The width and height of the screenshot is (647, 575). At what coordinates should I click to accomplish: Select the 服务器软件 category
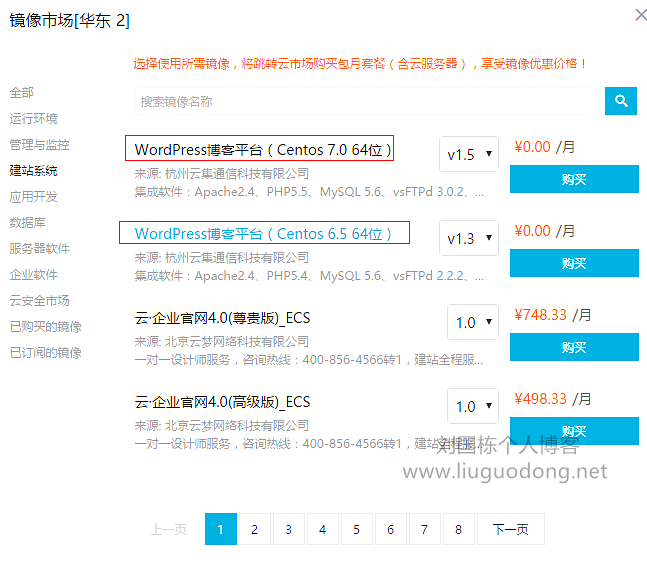coord(39,248)
